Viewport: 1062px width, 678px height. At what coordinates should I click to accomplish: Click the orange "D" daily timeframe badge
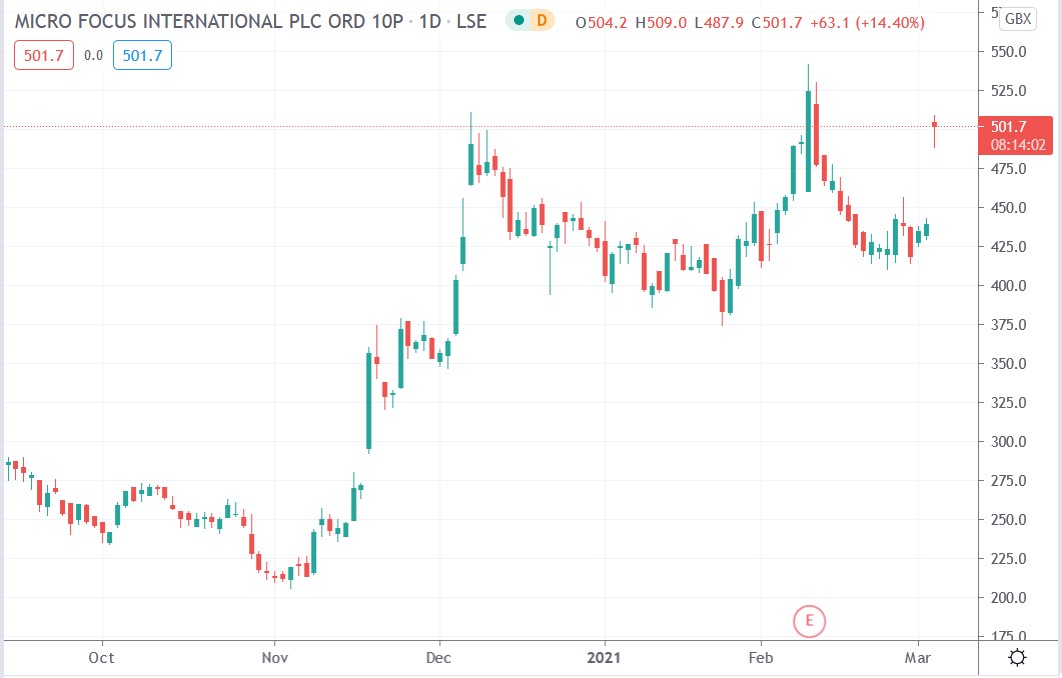[540, 19]
